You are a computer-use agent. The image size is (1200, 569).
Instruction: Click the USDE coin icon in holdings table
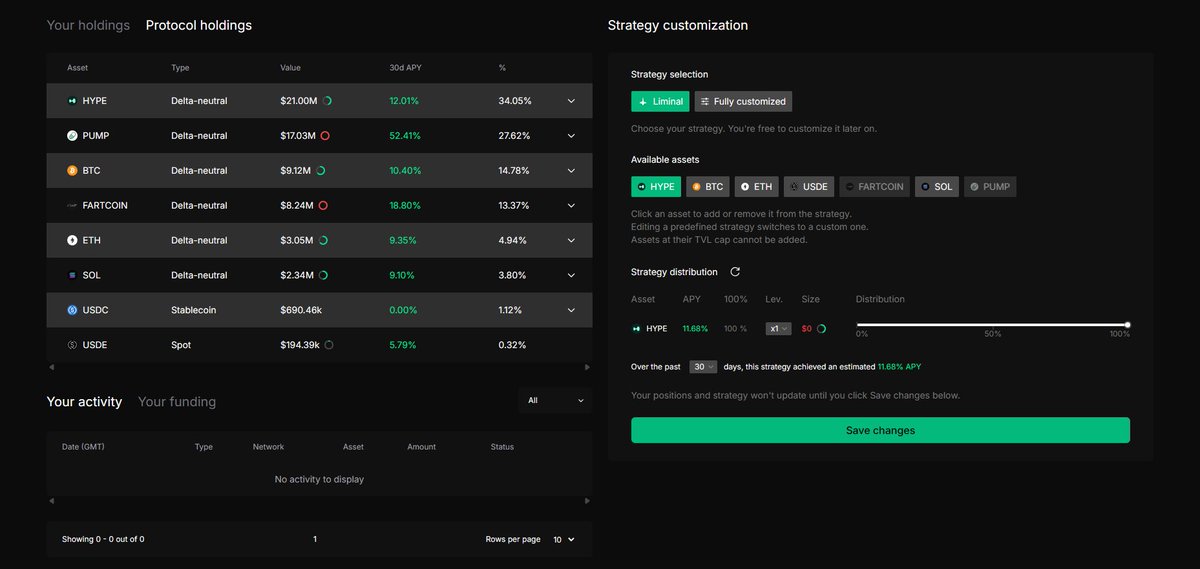coord(72,345)
